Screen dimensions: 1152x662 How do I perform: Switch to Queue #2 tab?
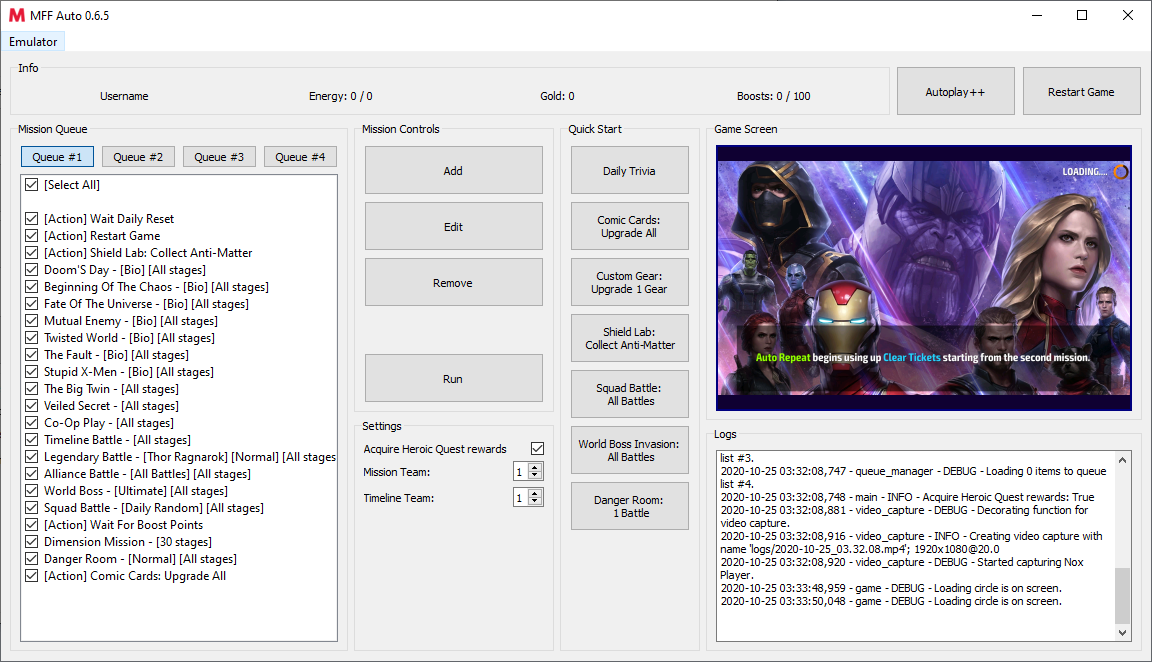coord(138,156)
